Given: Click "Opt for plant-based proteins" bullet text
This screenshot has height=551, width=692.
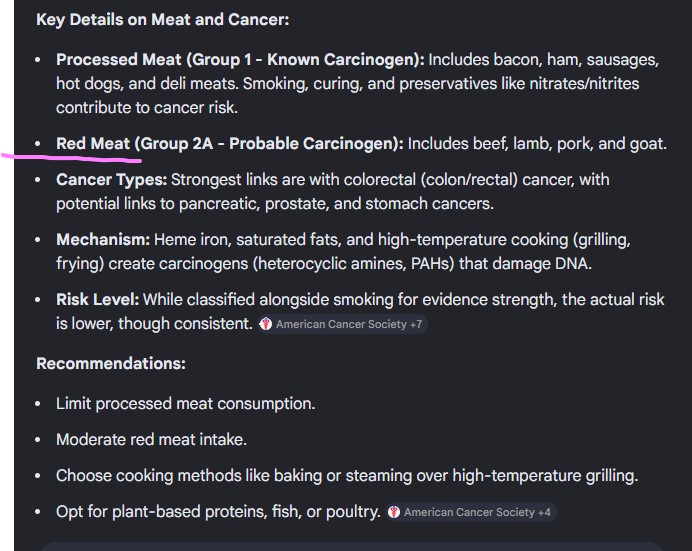Looking at the screenshot, I should [x=218, y=512].
